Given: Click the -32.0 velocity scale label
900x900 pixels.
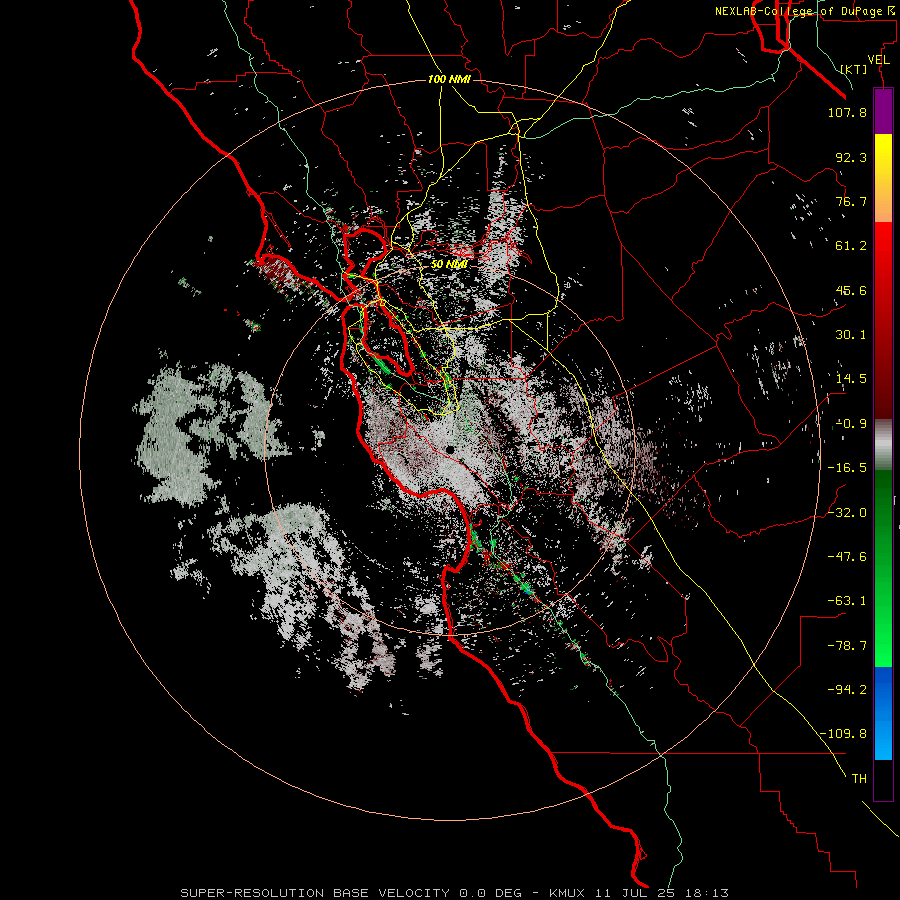Looking at the screenshot, I should (x=847, y=513).
